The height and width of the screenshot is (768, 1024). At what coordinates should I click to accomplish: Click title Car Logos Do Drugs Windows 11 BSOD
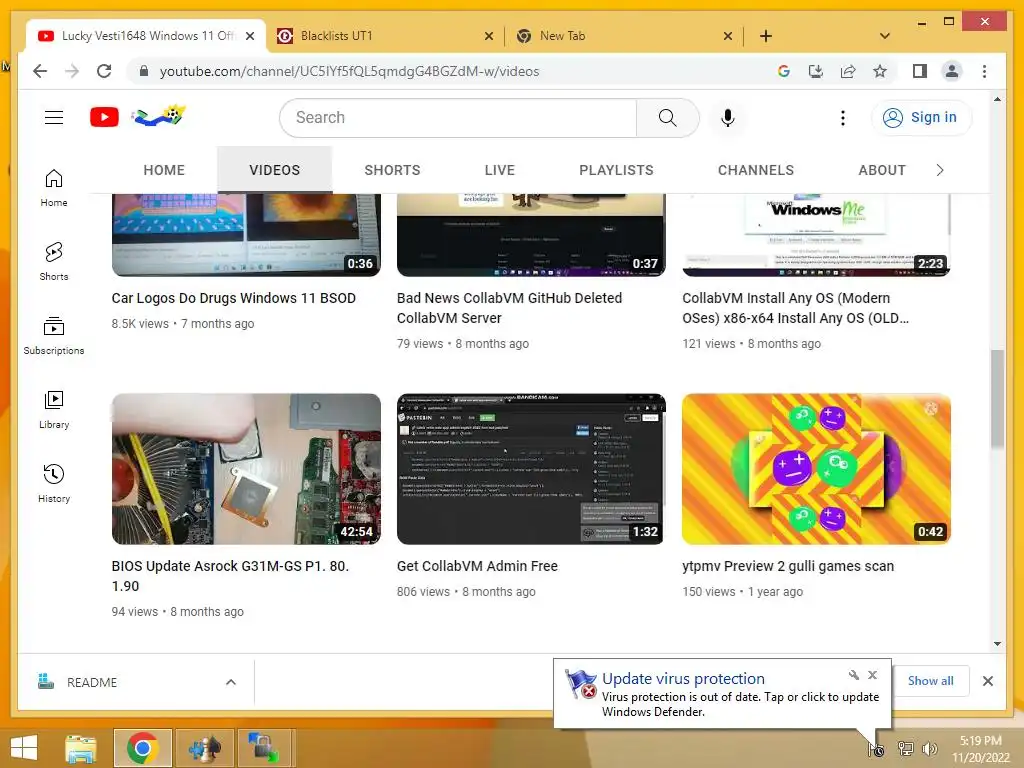(234, 298)
